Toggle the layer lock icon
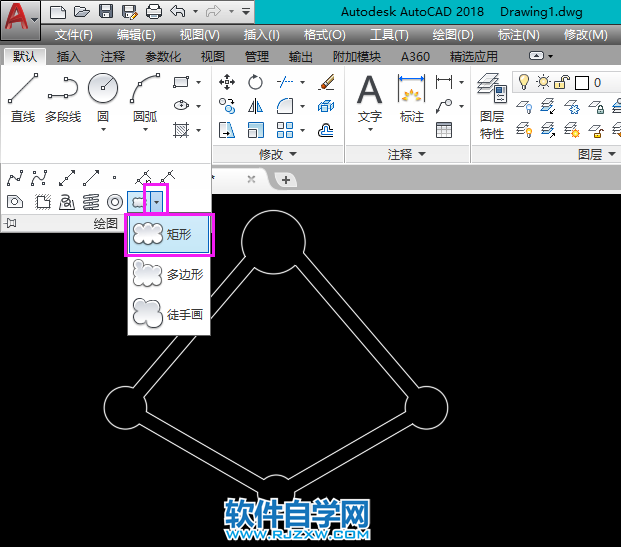 pyautogui.click(x=562, y=82)
